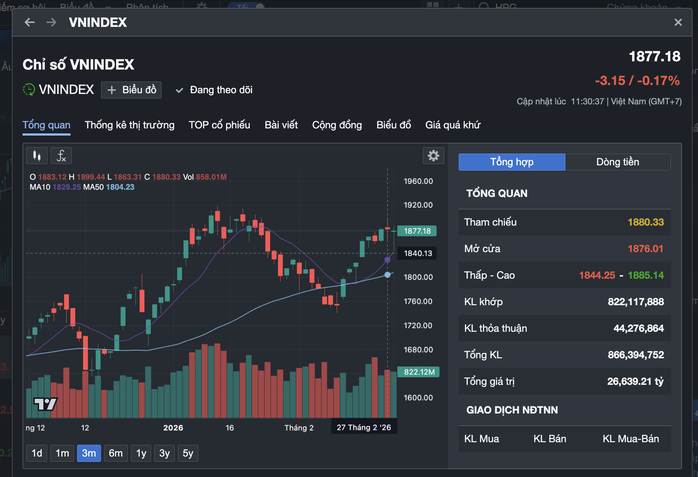The width and height of the screenshot is (698, 477).
Task: Click the TradingView logo on chart
Action: tap(44, 404)
